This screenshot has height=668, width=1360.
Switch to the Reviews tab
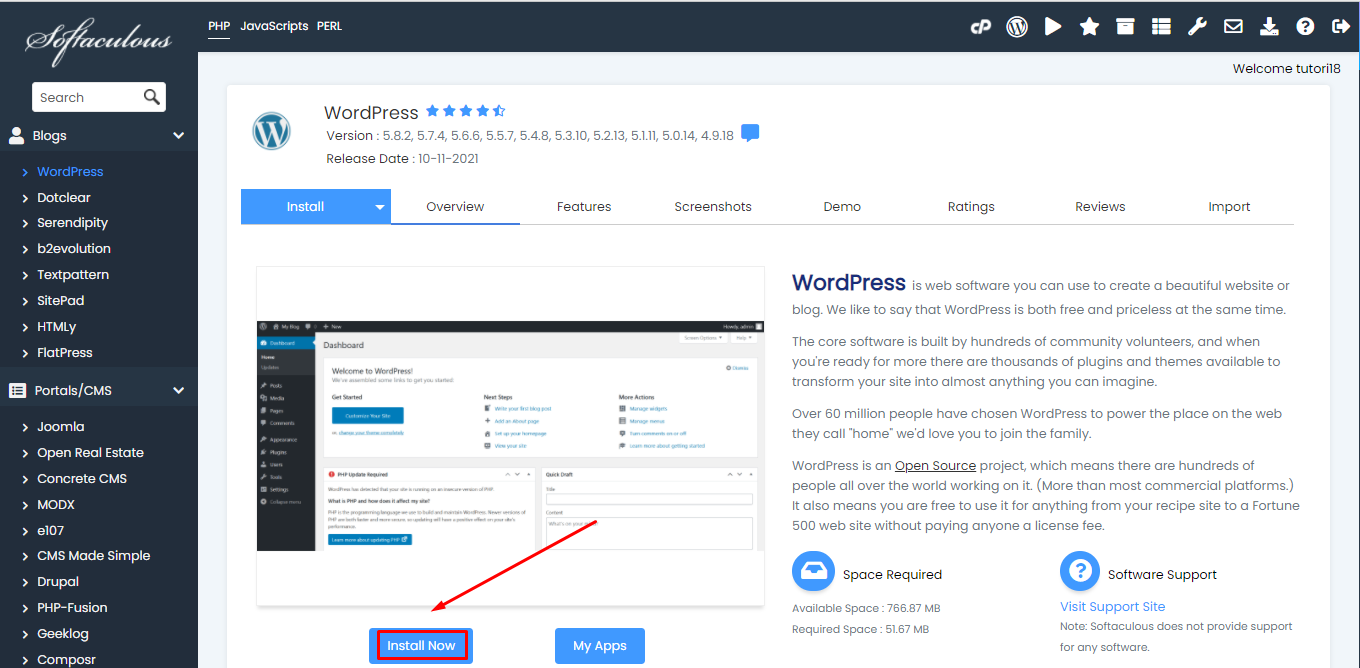click(1100, 207)
